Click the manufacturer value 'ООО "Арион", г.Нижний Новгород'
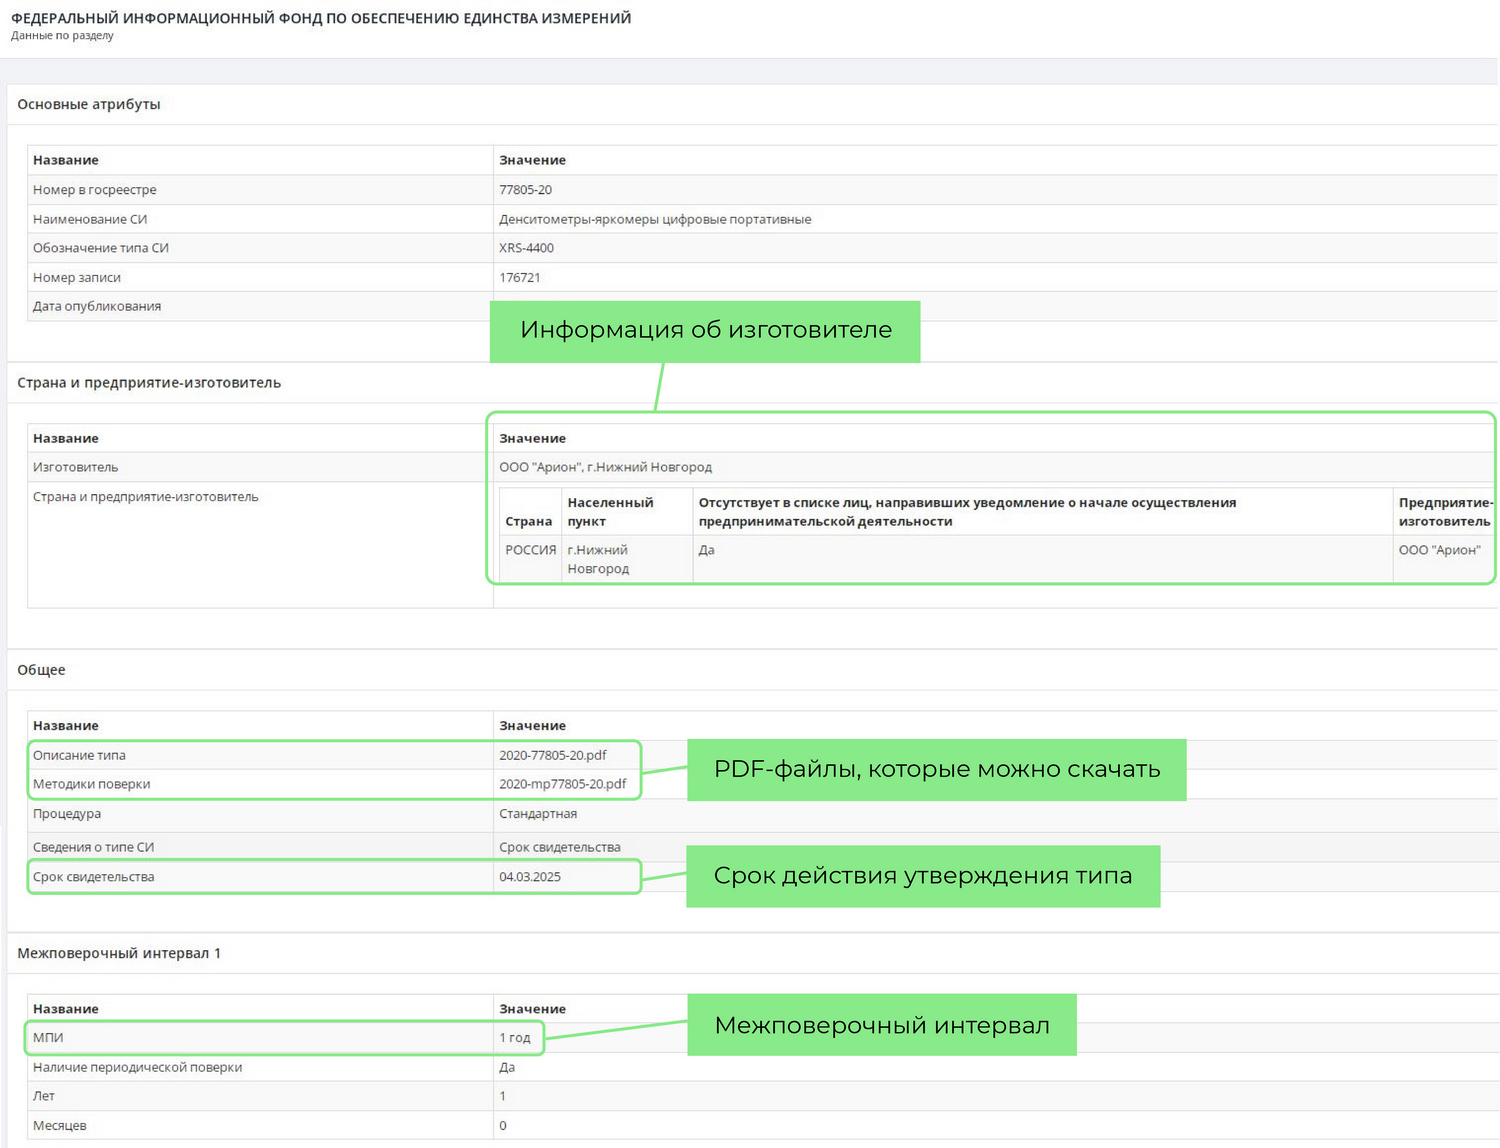The width and height of the screenshot is (1500, 1148). pos(605,467)
